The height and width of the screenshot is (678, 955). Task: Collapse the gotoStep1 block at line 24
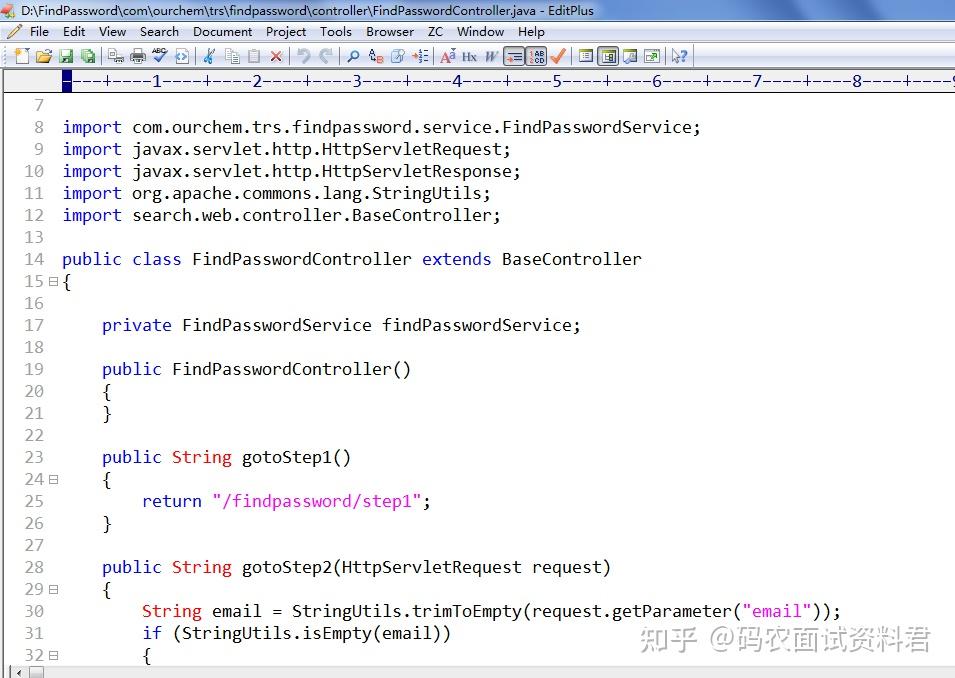[x=54, y=479]
